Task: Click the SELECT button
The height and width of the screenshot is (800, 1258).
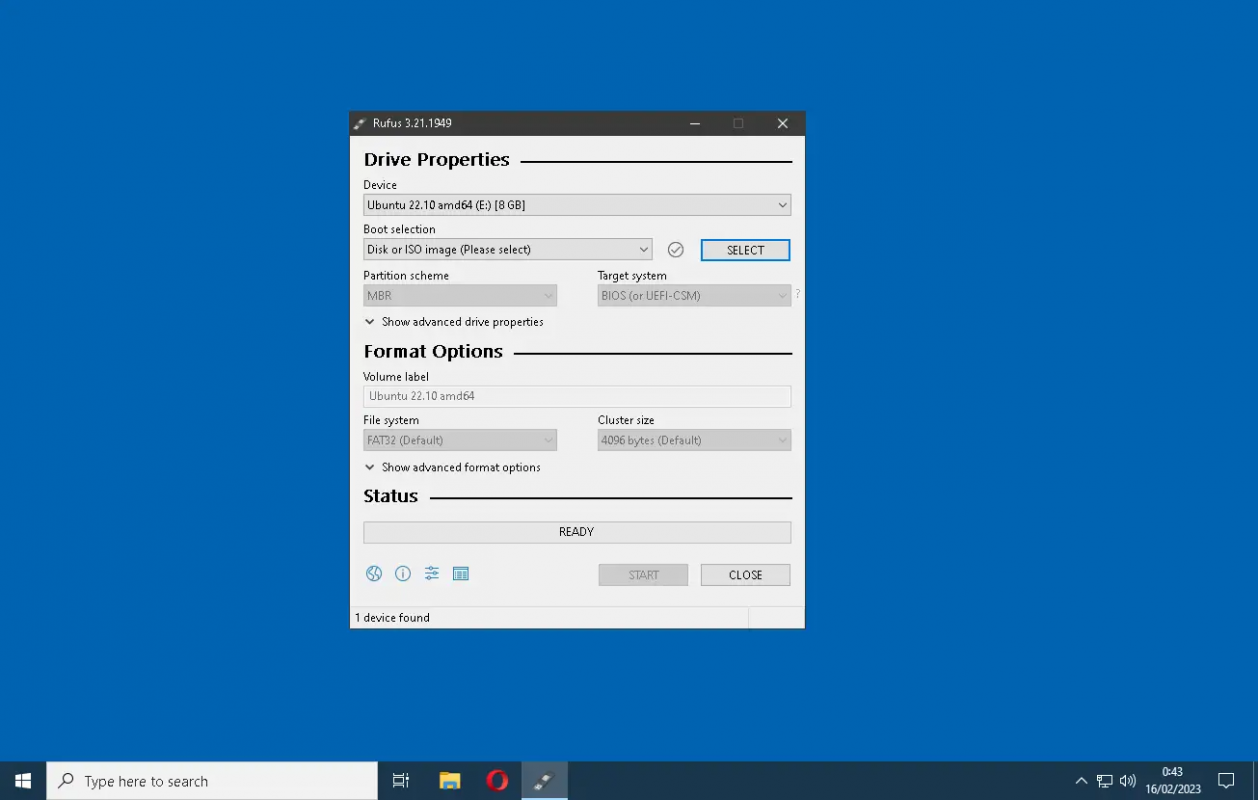Action: point(746,250)
